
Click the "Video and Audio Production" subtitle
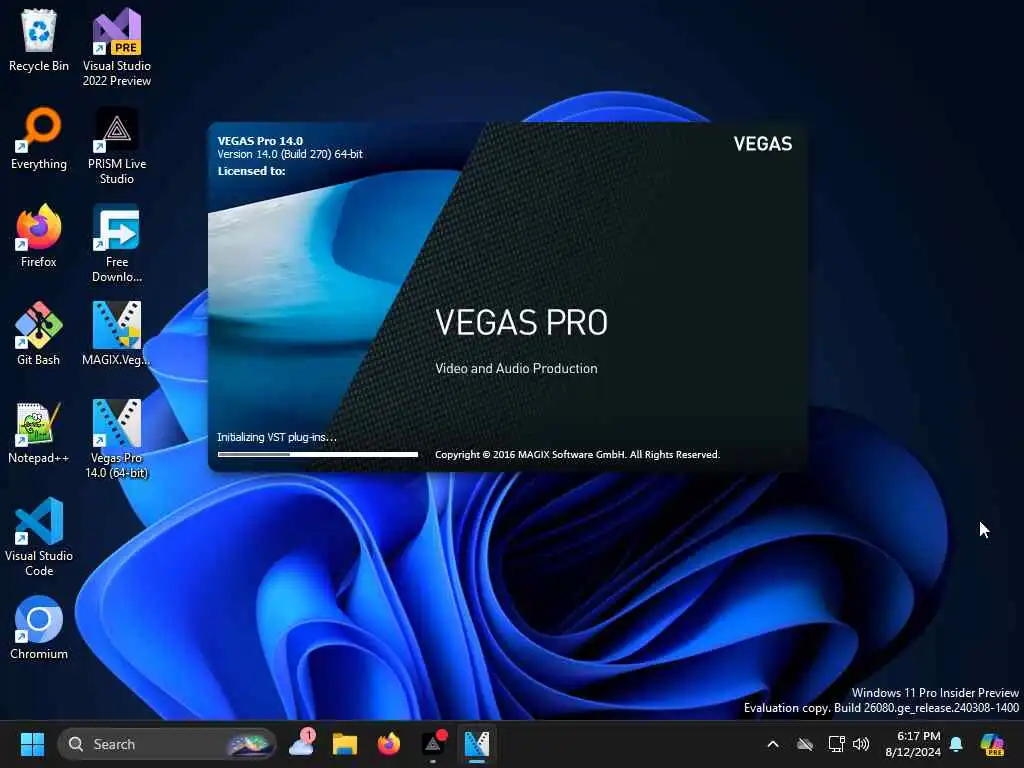click(x=516, y=368)
